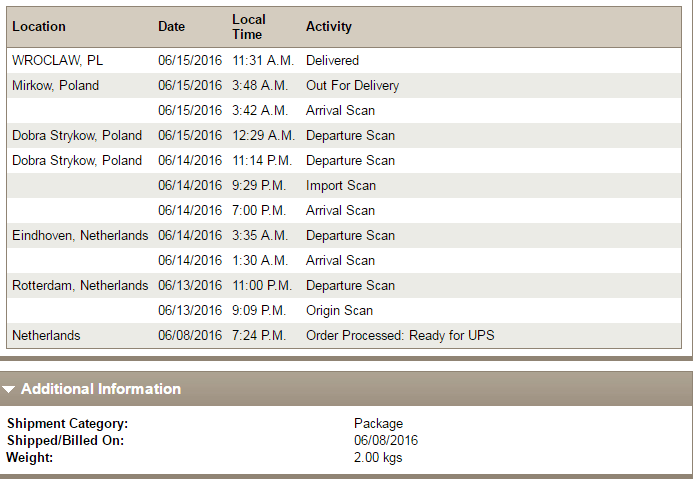Click the Out For Delivery activity

352,86
